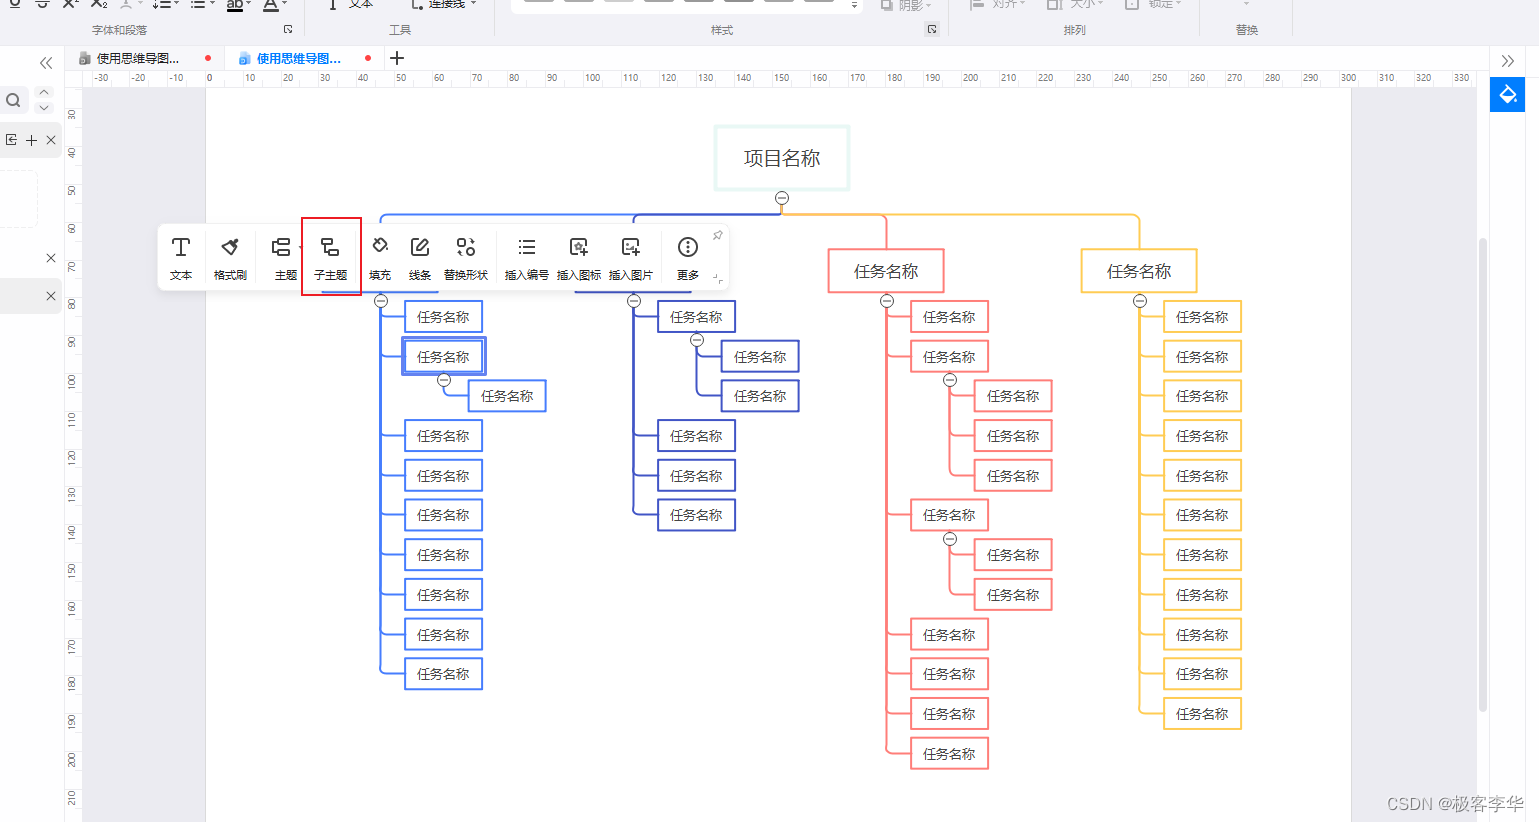Click the 格式刷 format painter icon

pyautogui.click(x=229, y=256)
